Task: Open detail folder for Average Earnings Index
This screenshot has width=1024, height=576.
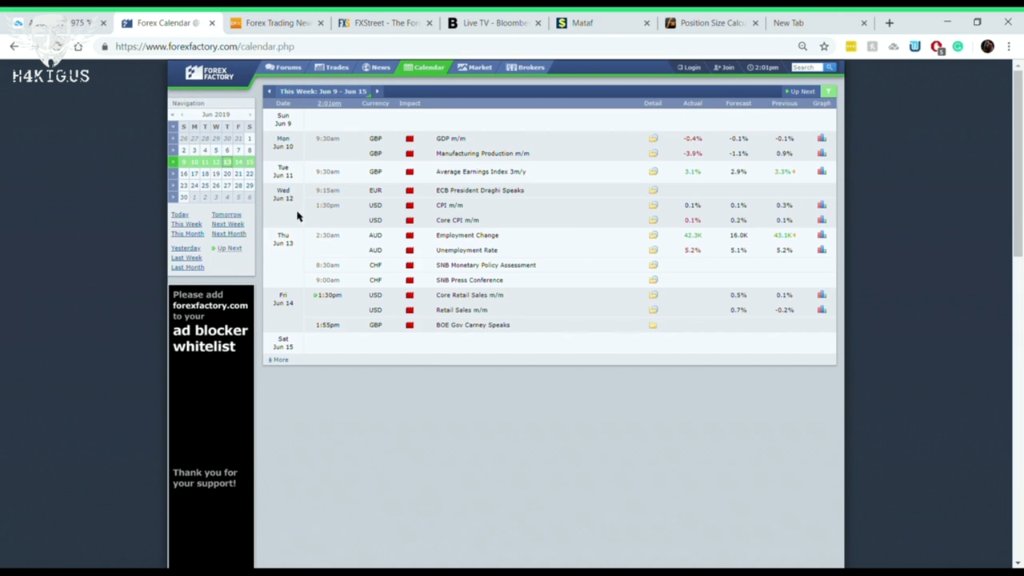Action: (653, 172)
